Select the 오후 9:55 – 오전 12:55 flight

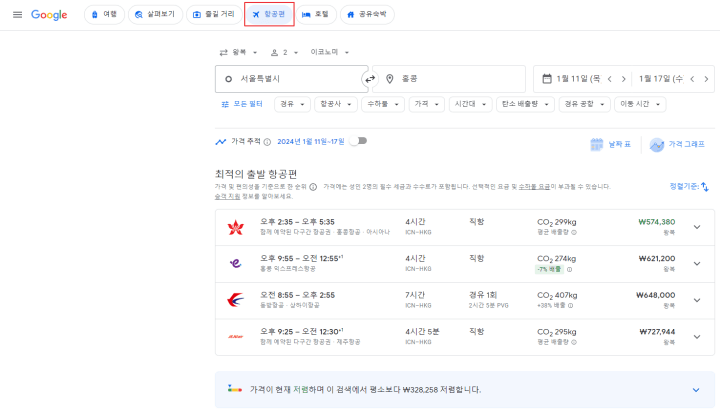(x=465, y=264)
